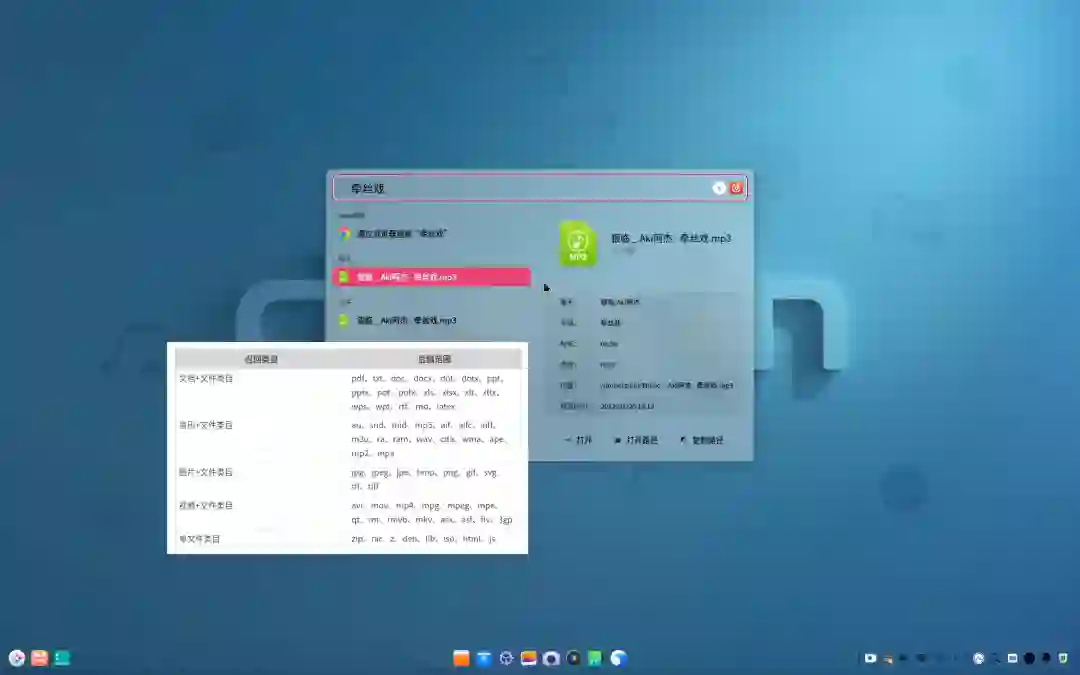Click the 打开路径 button

coord(636,440)
